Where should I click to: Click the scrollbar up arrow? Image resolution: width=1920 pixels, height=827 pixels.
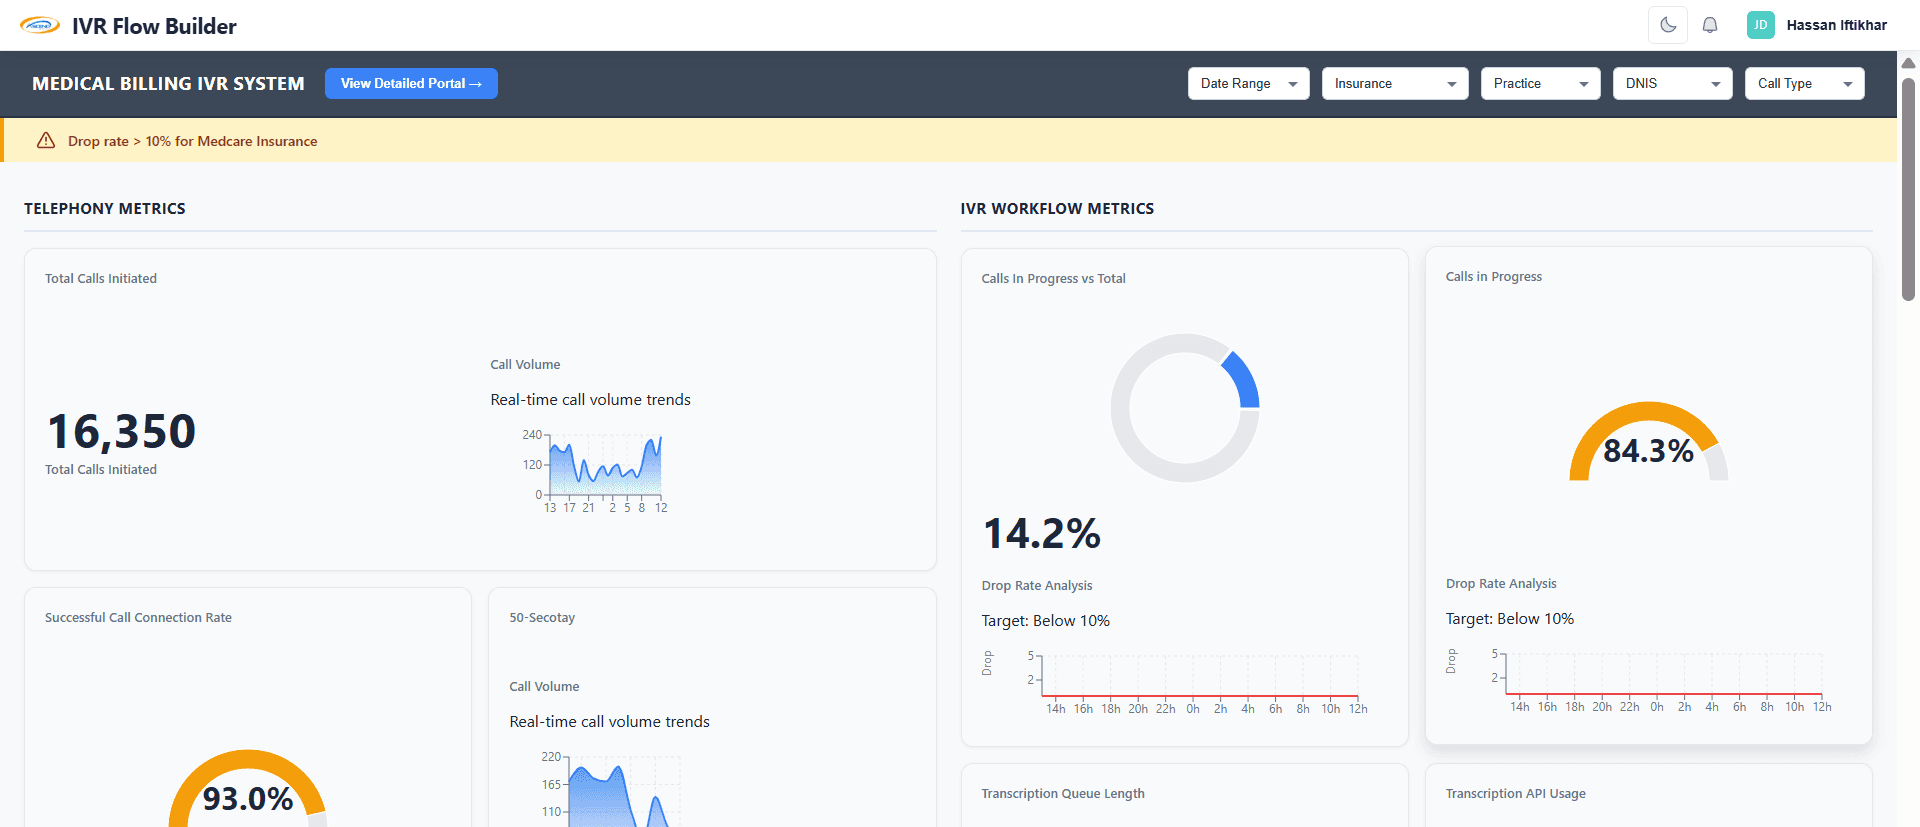coord(1908,63)
